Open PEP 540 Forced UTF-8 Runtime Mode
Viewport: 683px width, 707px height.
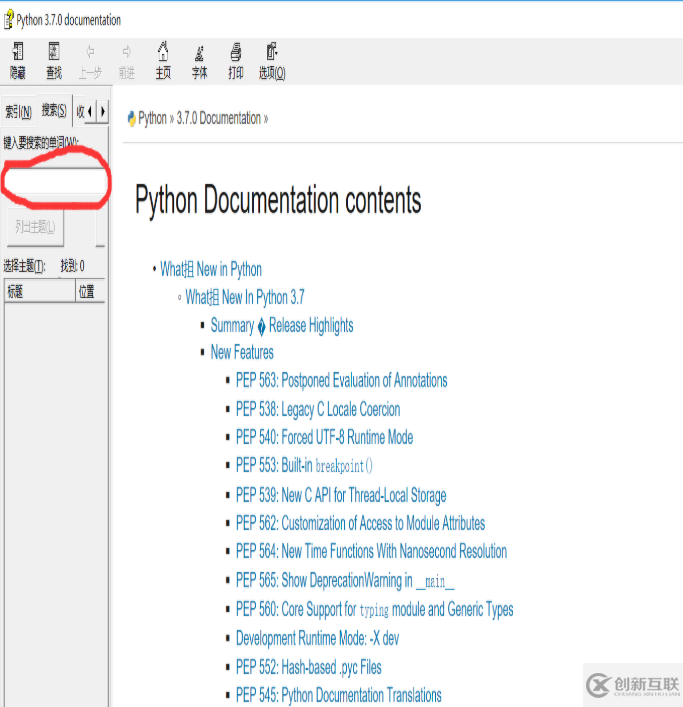pyautogui.click(x=324, y=437)
